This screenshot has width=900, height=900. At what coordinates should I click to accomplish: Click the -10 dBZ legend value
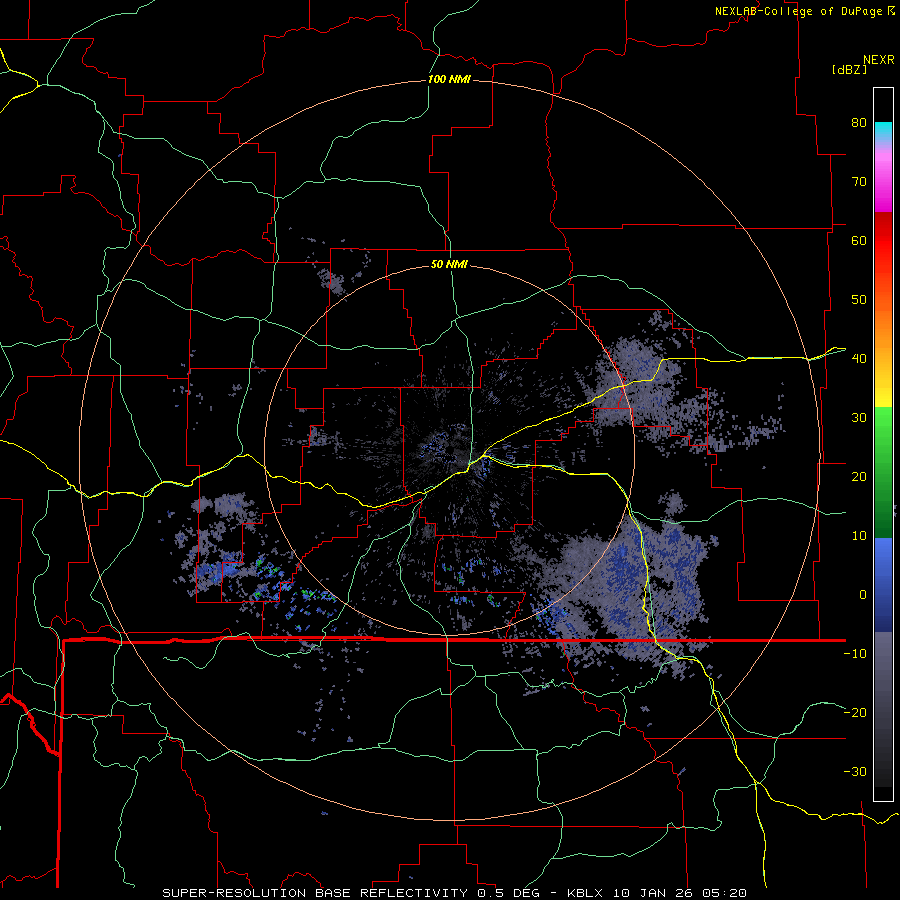(855, 654)
